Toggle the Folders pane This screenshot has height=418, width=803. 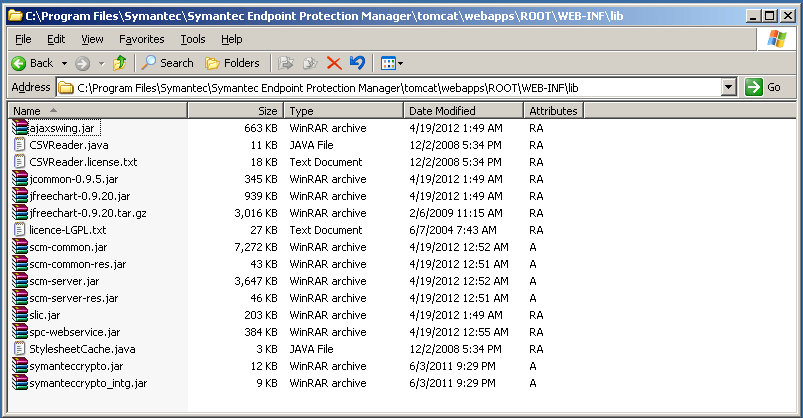click(232, 63)
